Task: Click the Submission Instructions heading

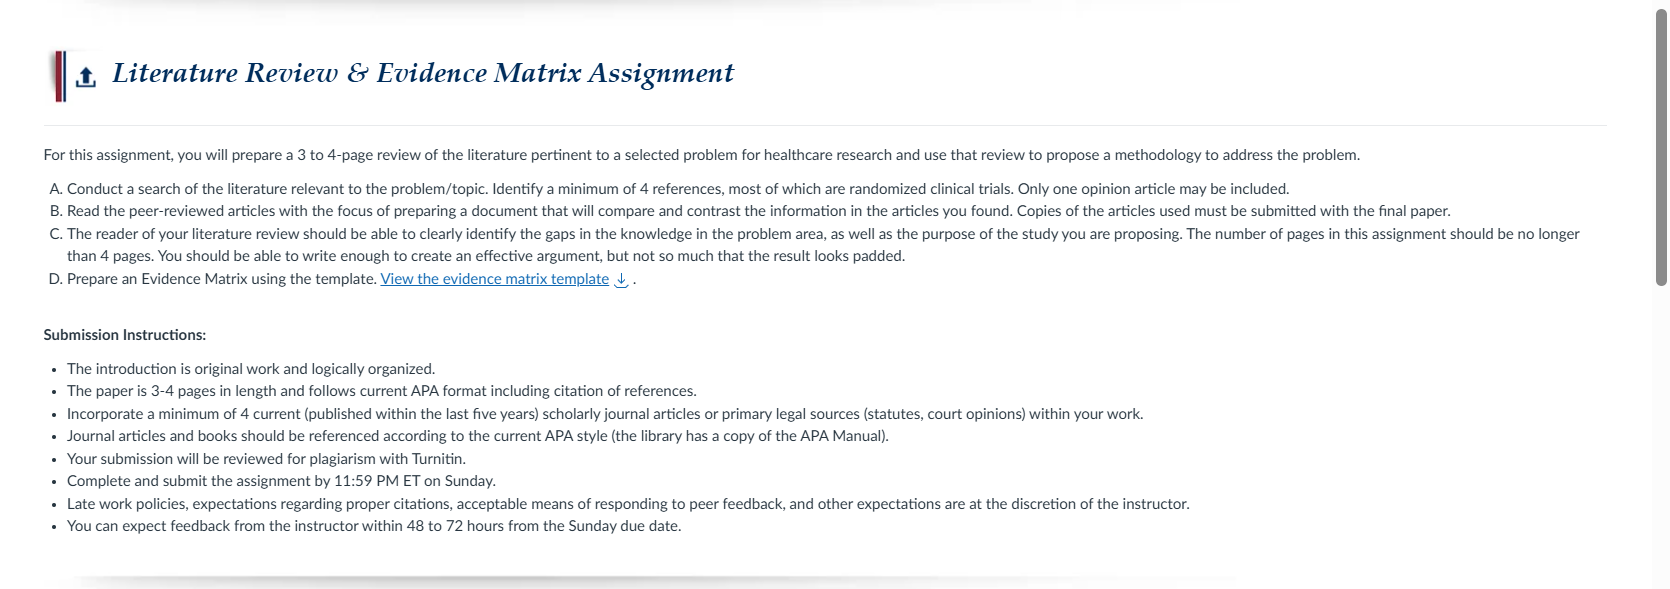Action: [x=125, y=335]
